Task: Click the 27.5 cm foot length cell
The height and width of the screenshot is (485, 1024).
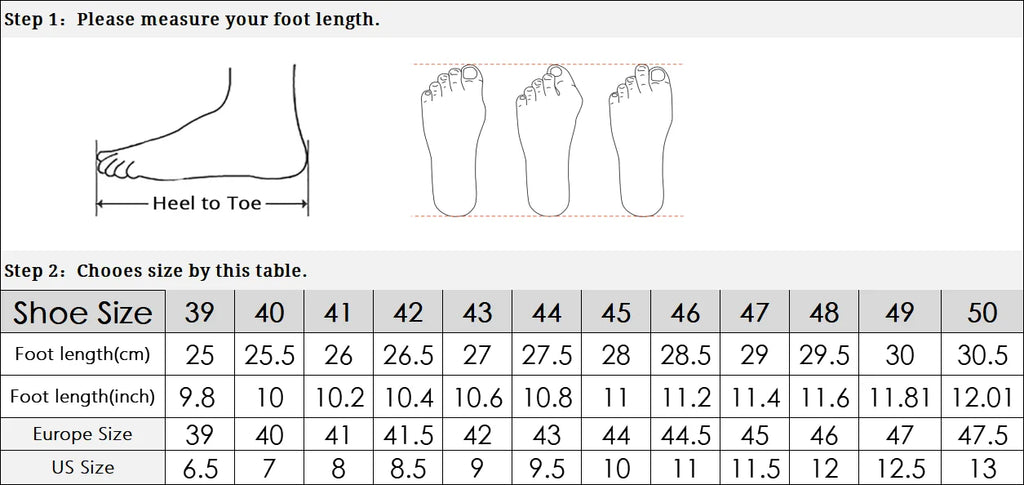Action: click(546, 355)
